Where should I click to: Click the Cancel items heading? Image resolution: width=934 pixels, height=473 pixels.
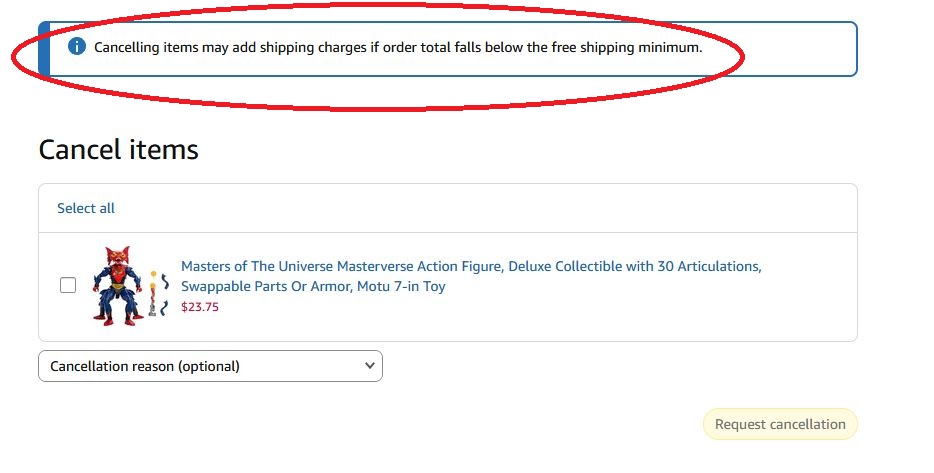[x=119, y=149]
